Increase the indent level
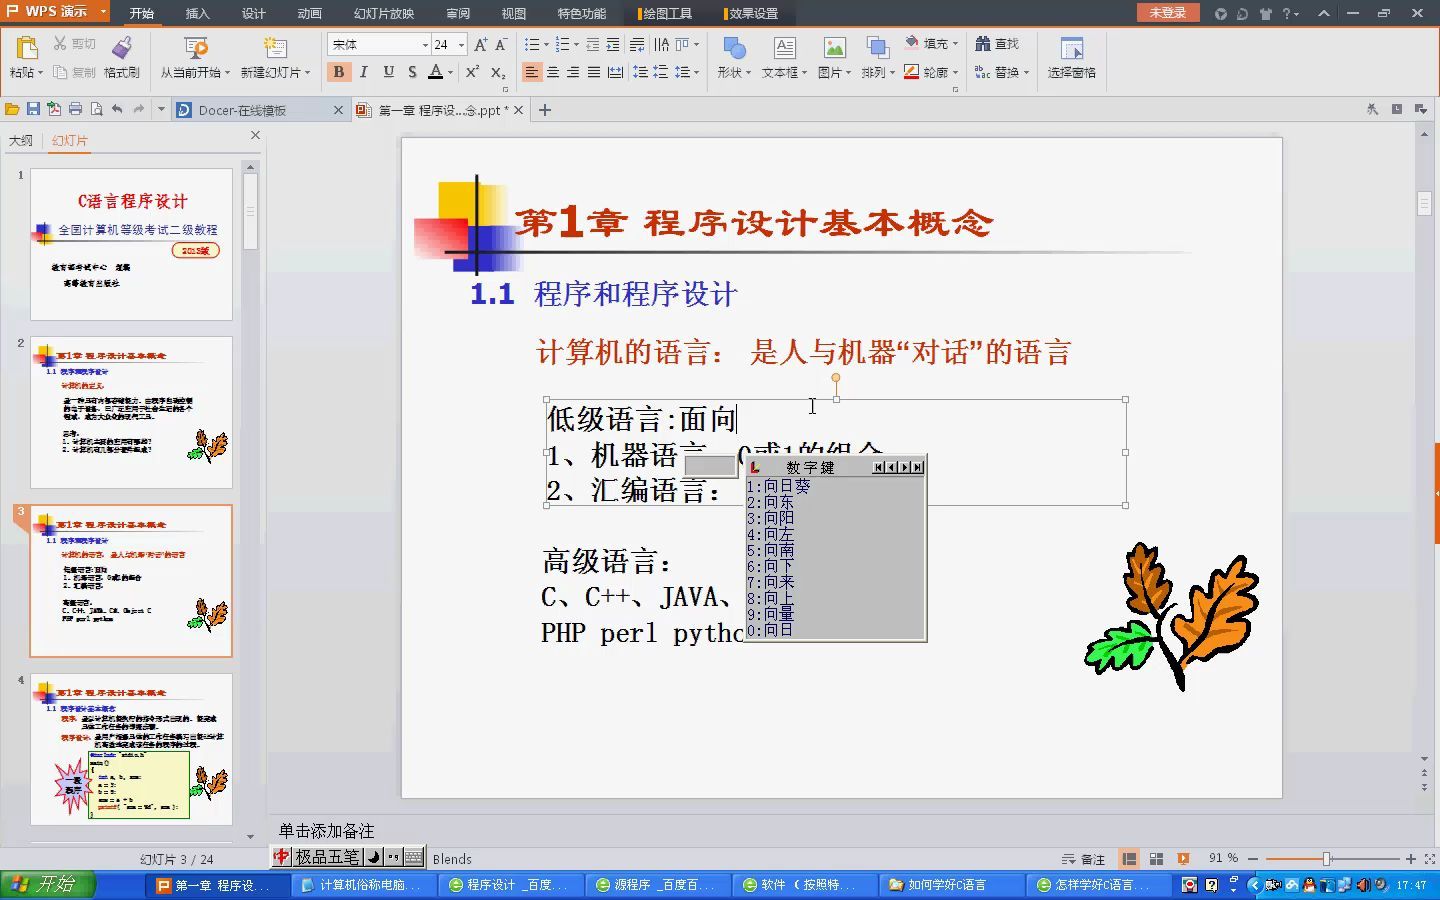The height and width of the screenshot is (900, 1440). [x=613, y=45]
